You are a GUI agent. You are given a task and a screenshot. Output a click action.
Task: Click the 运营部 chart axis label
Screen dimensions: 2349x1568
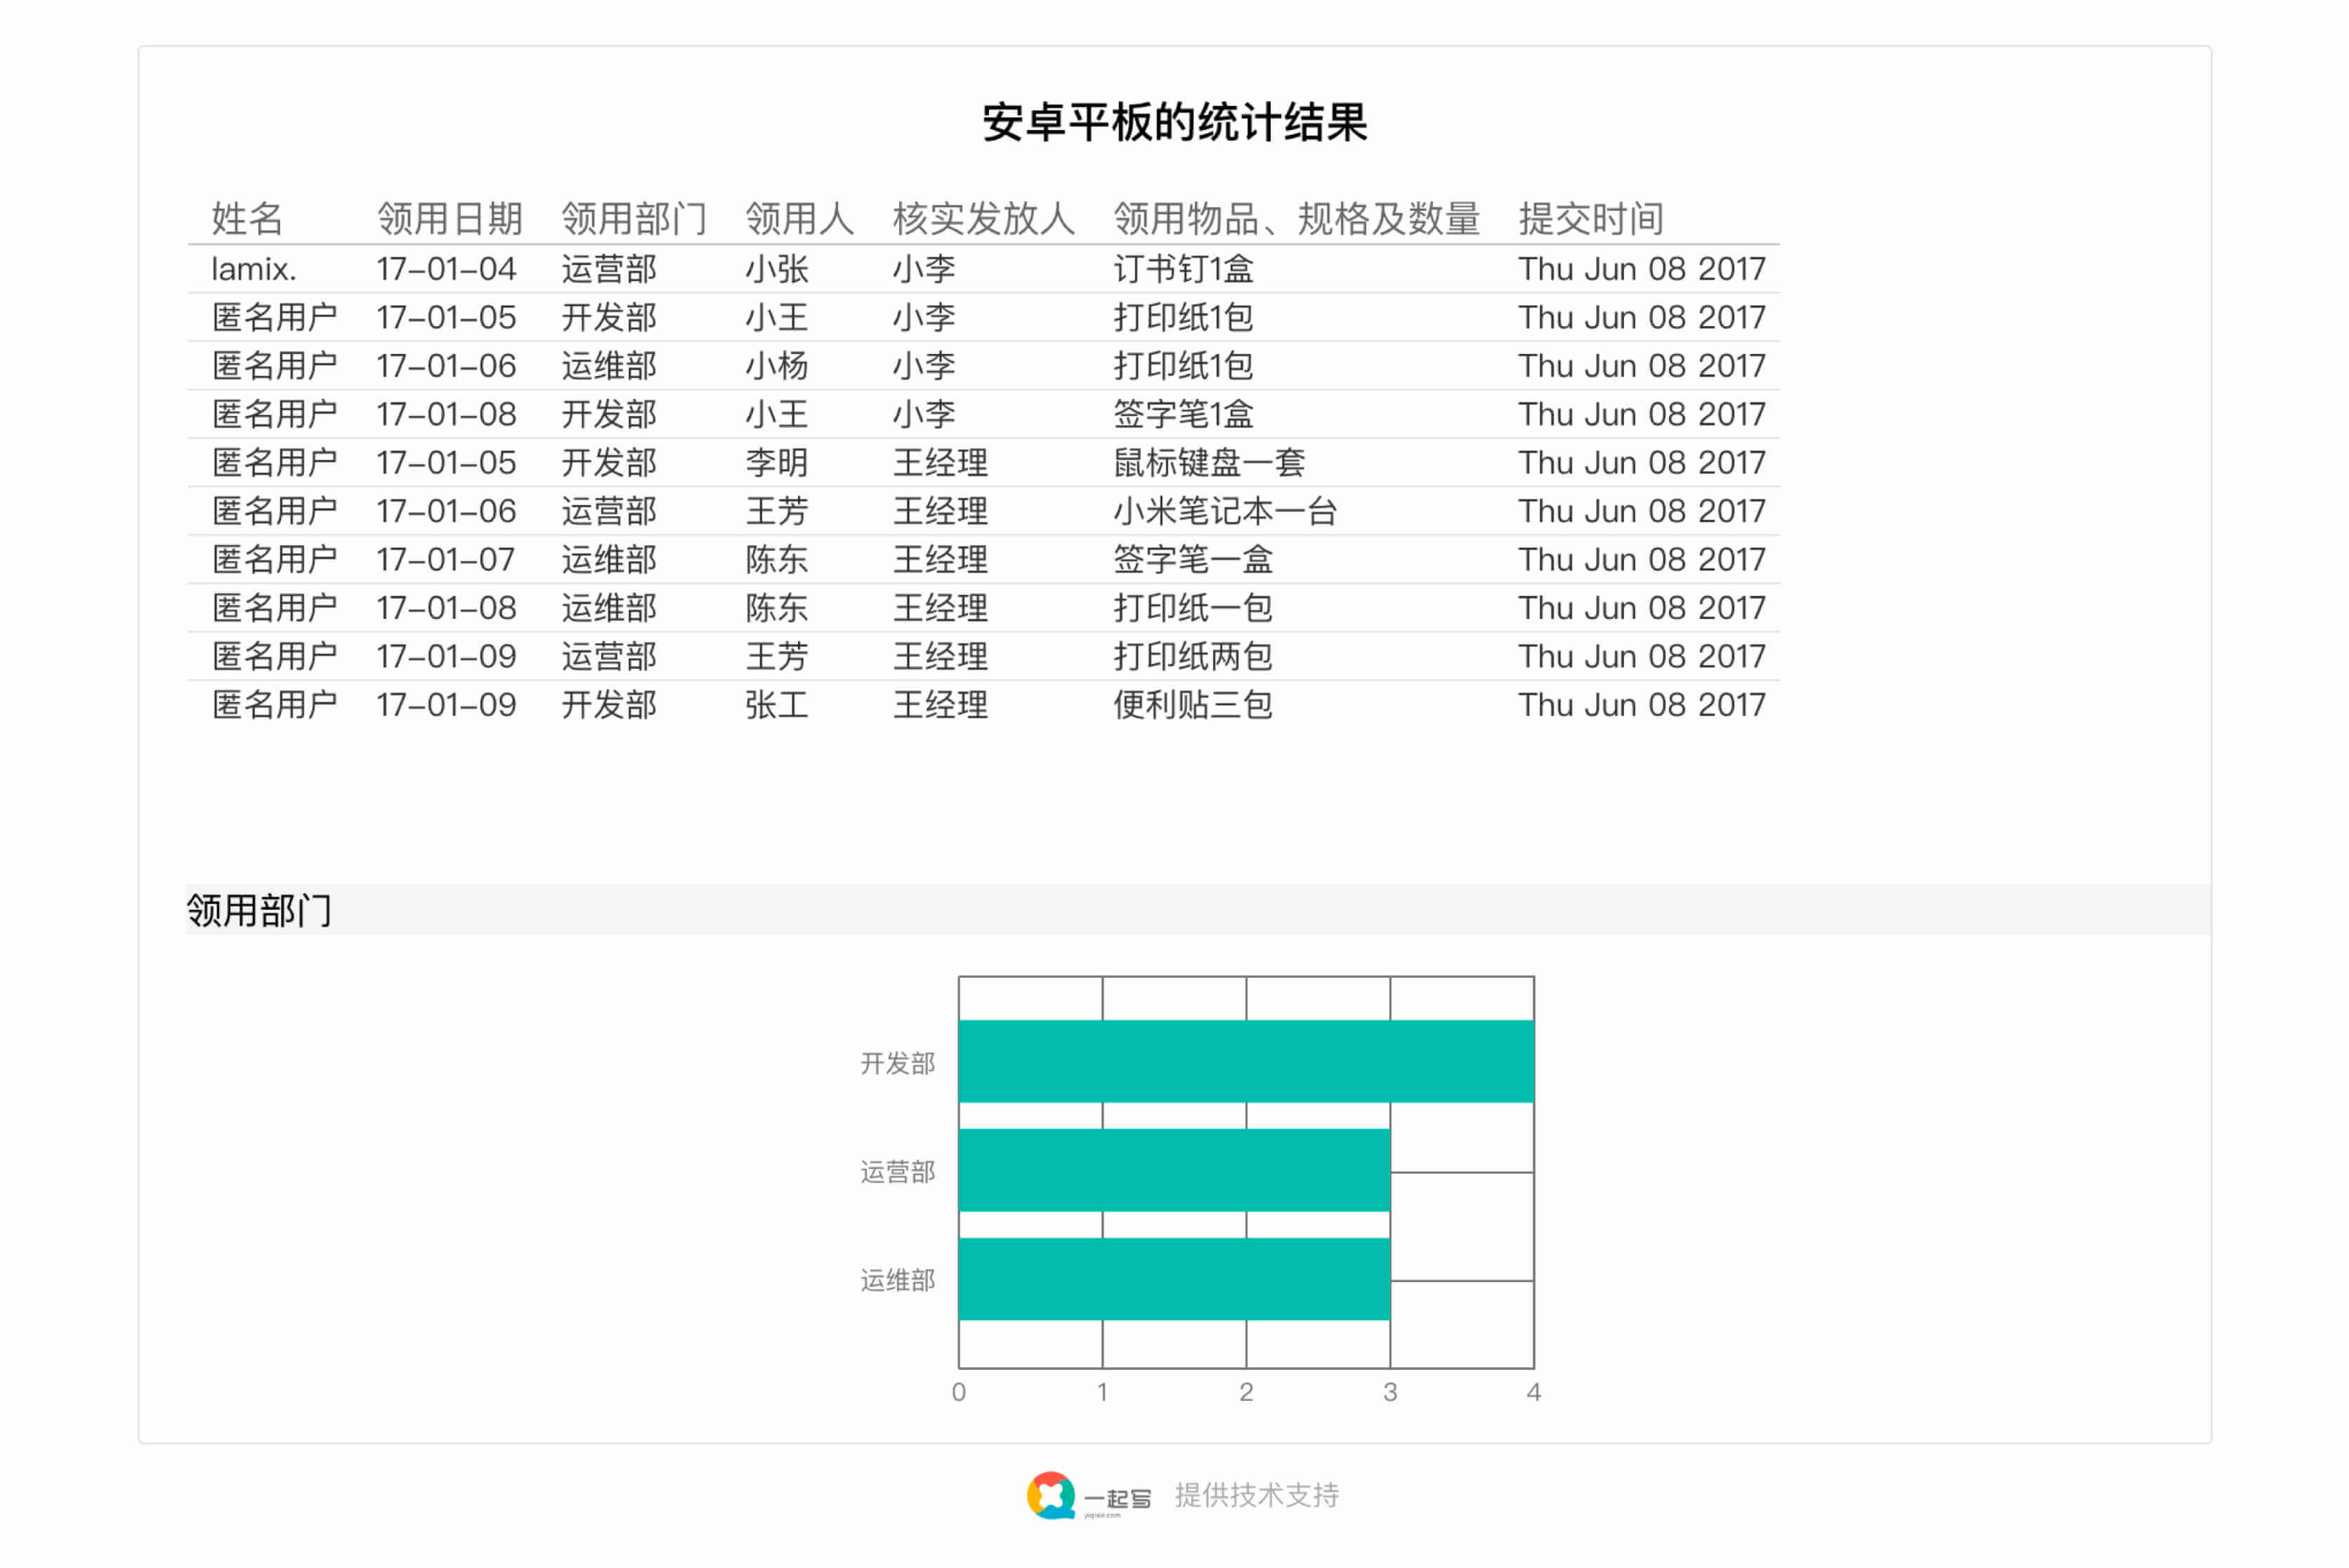pos(897,1172)
